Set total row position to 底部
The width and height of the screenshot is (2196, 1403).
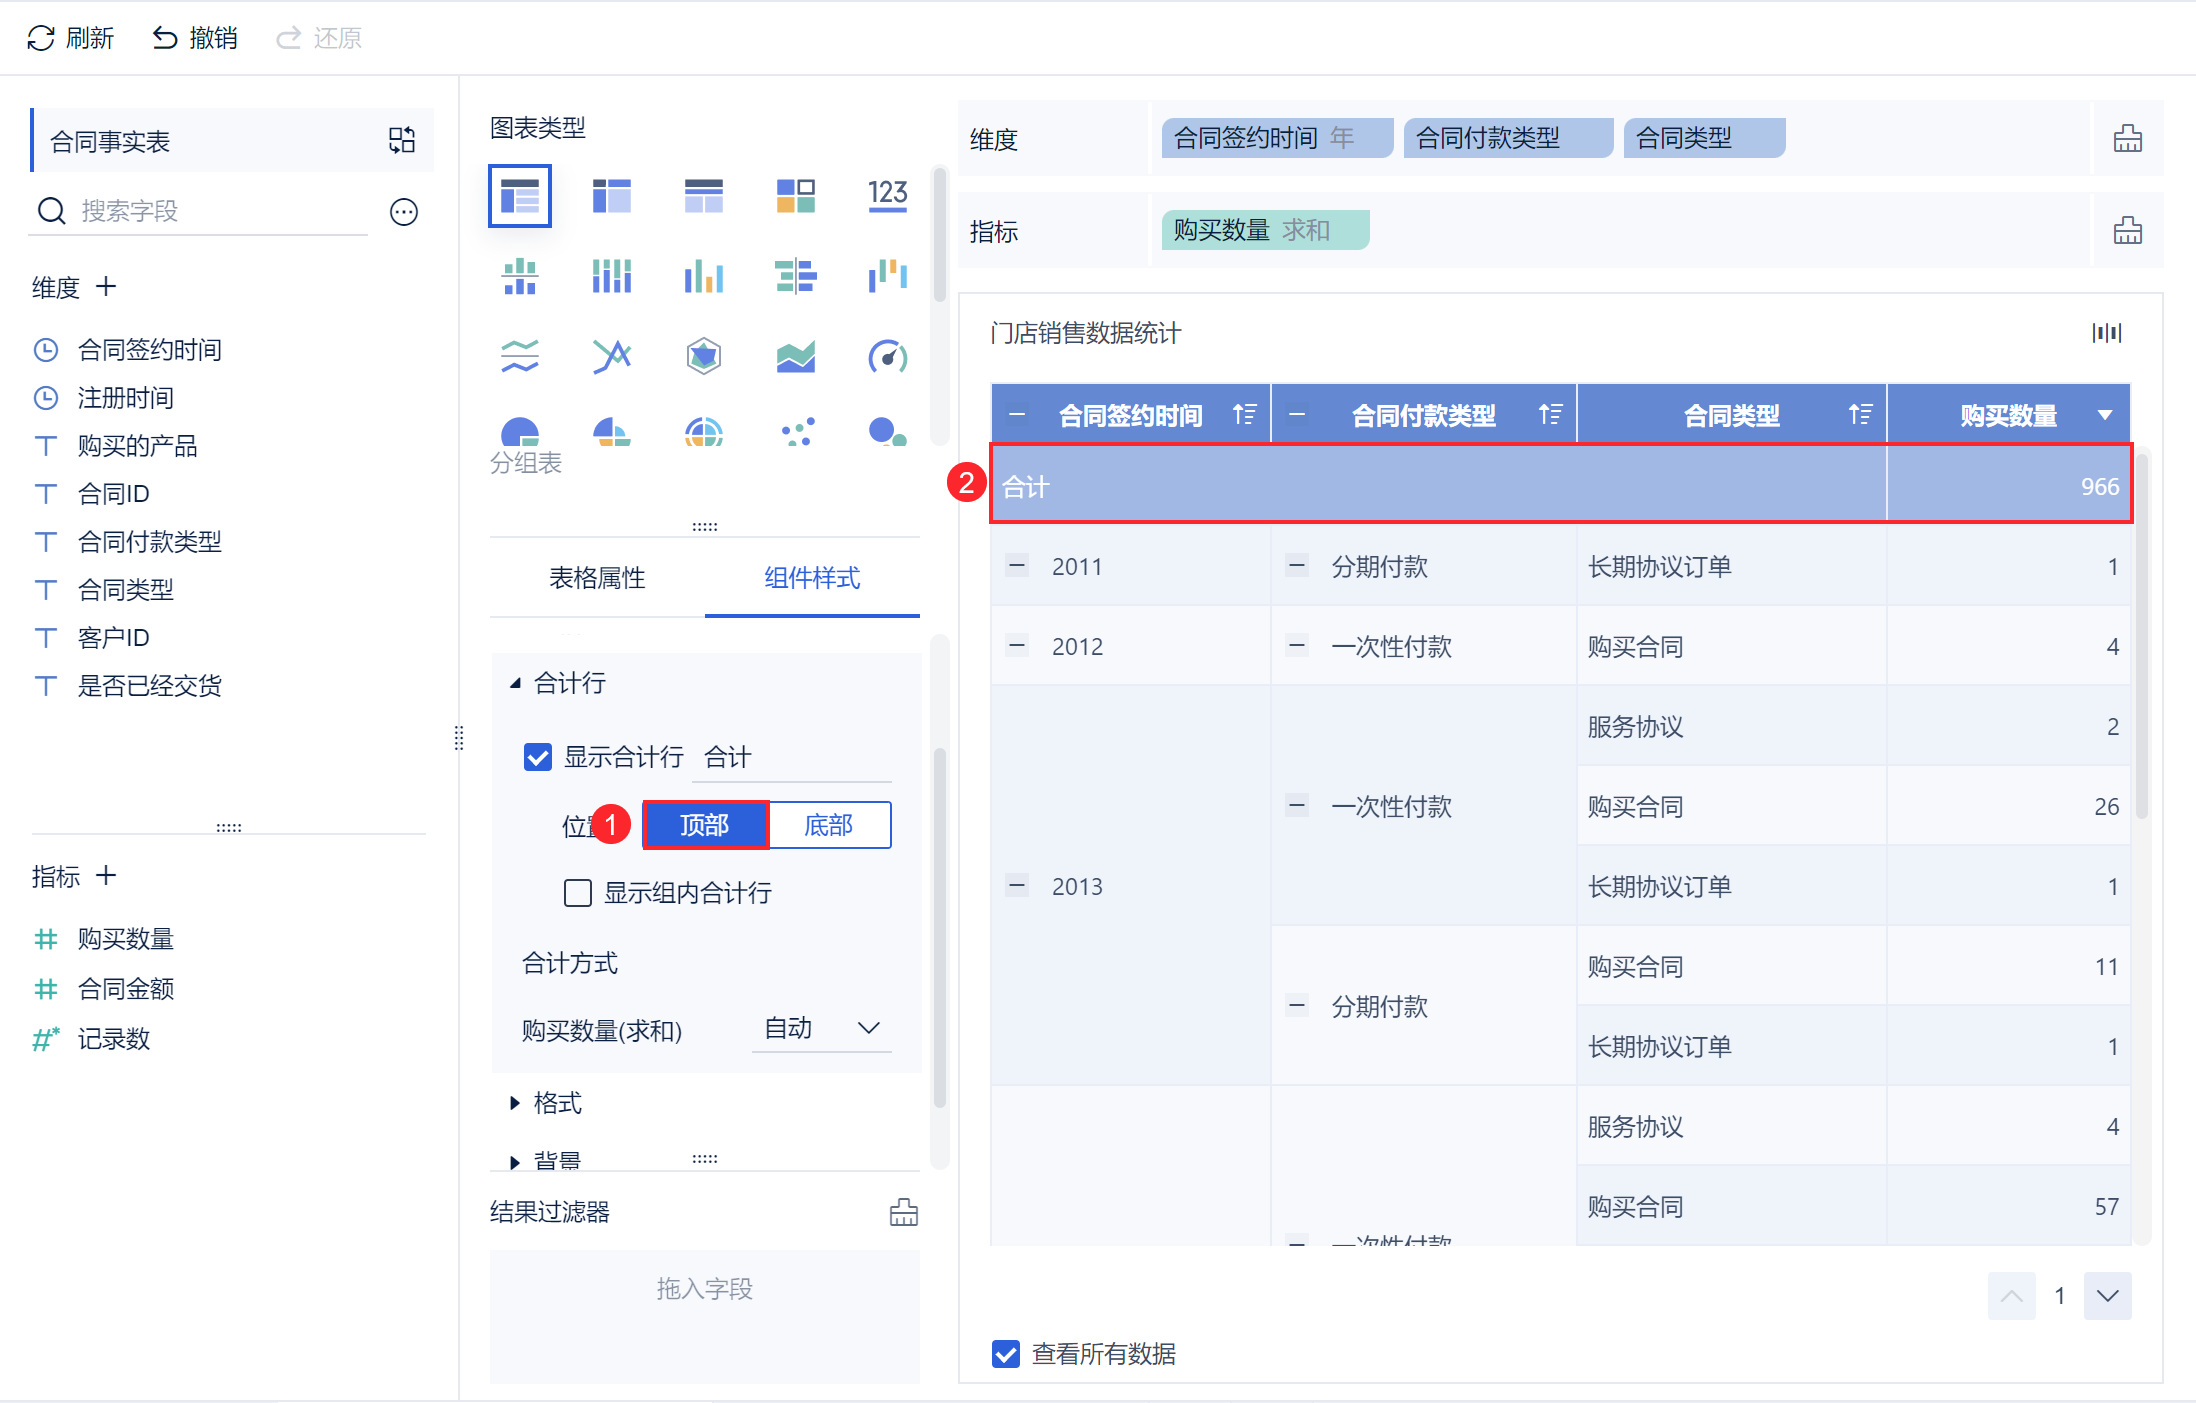point(829,825)
